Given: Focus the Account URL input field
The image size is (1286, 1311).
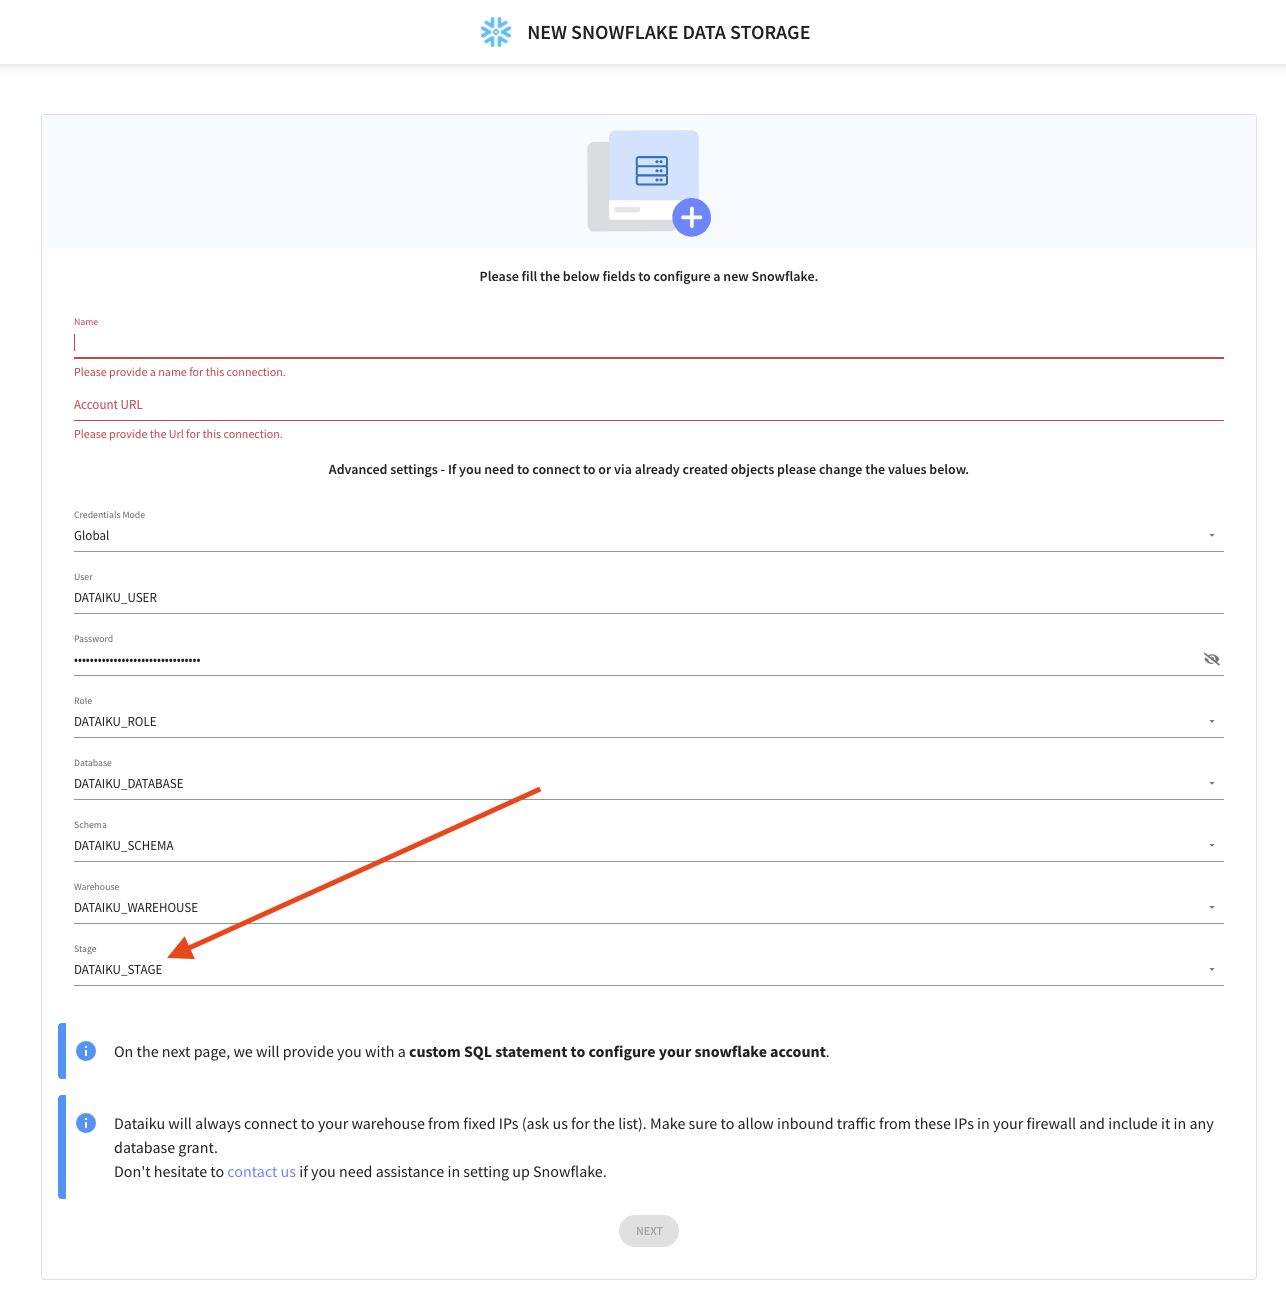Looking at the screenshot, I should (649, 405).
